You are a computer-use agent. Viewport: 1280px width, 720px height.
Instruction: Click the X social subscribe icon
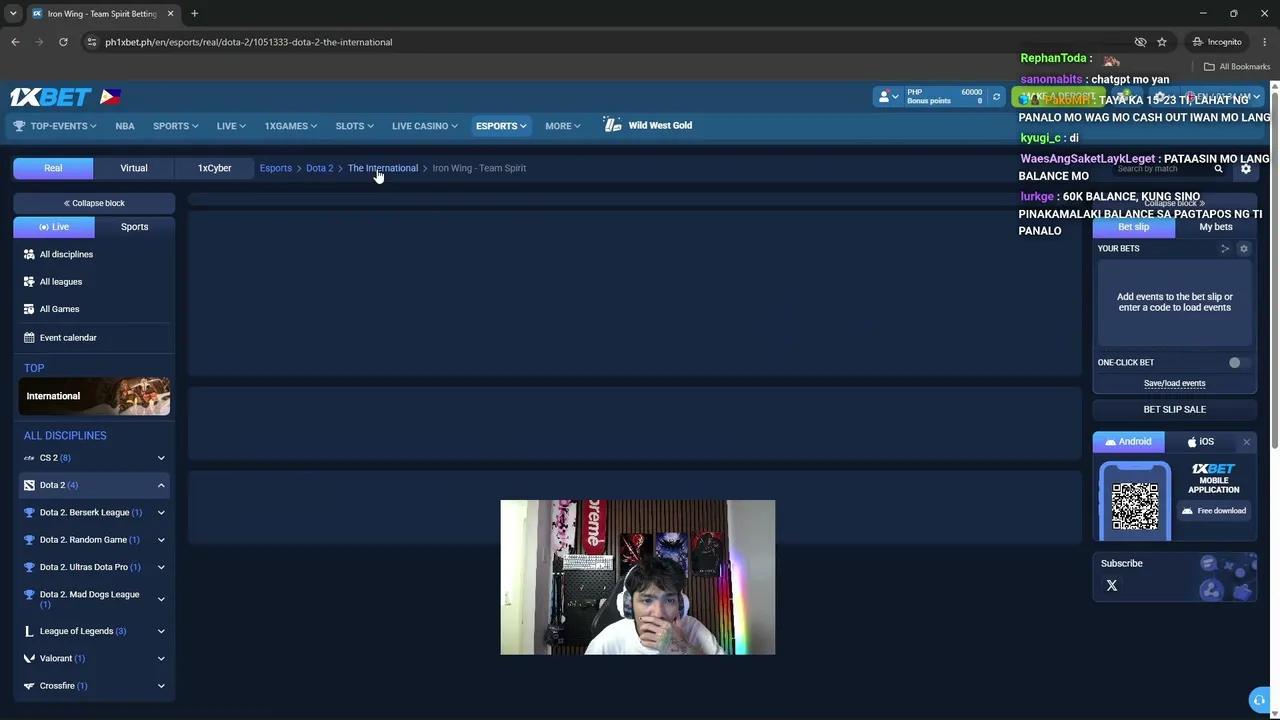point(1112,586)
